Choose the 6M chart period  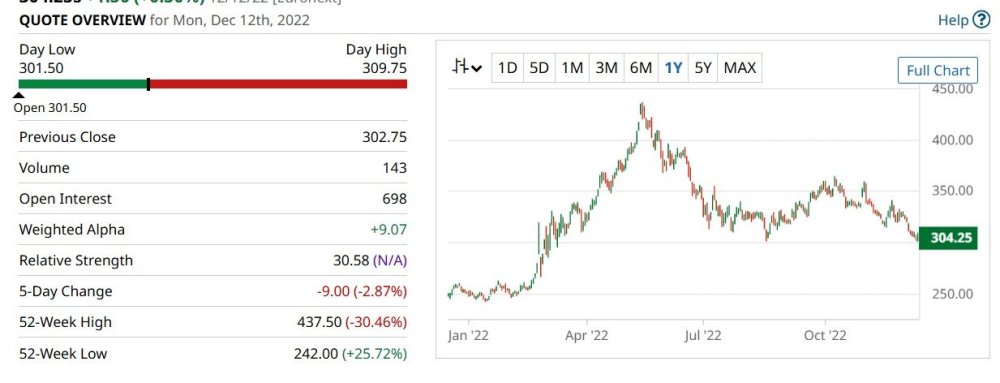640,68
